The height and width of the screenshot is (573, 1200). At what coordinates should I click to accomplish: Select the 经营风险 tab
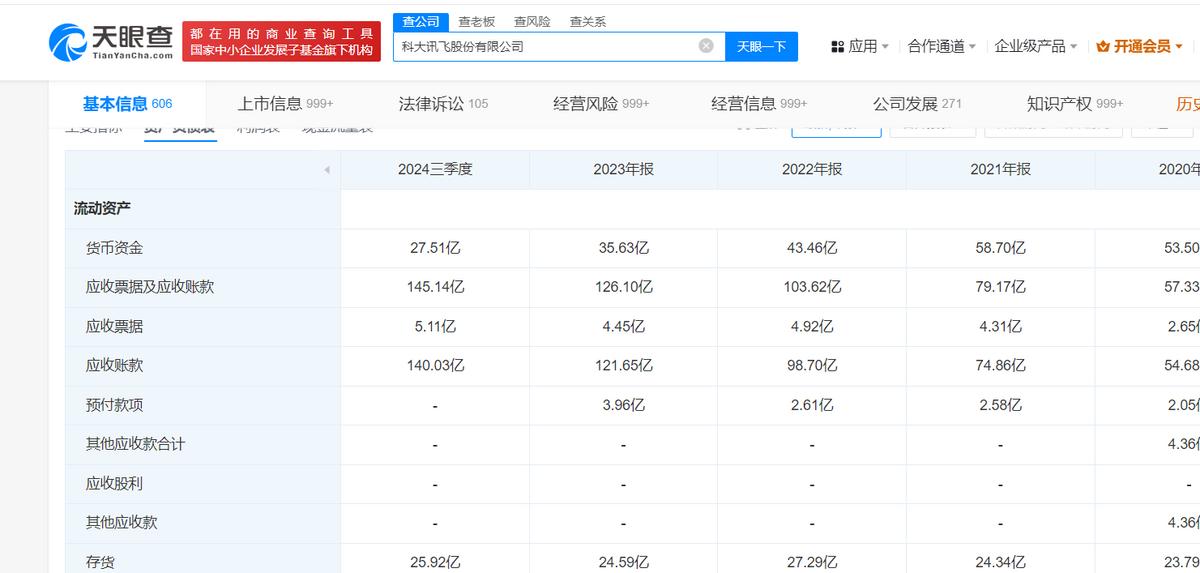[601, 104]
